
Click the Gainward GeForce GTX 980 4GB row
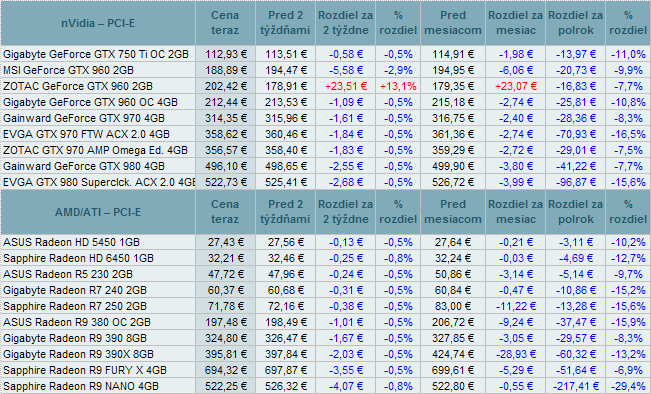coord(326,166)
